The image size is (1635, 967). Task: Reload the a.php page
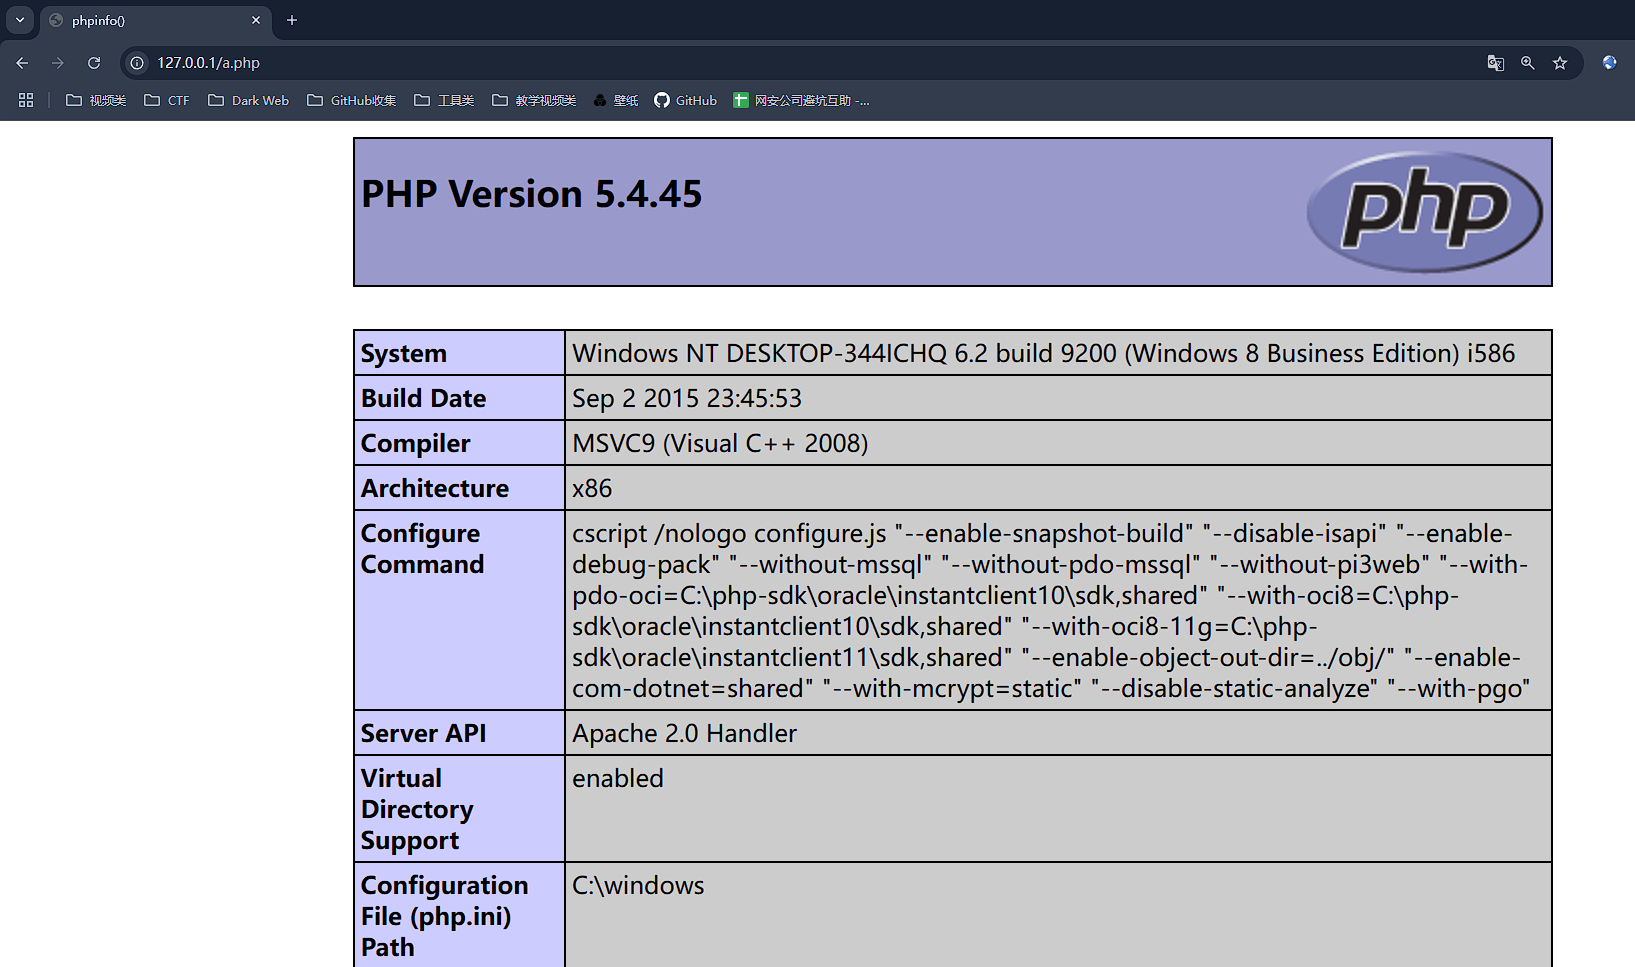94,63
